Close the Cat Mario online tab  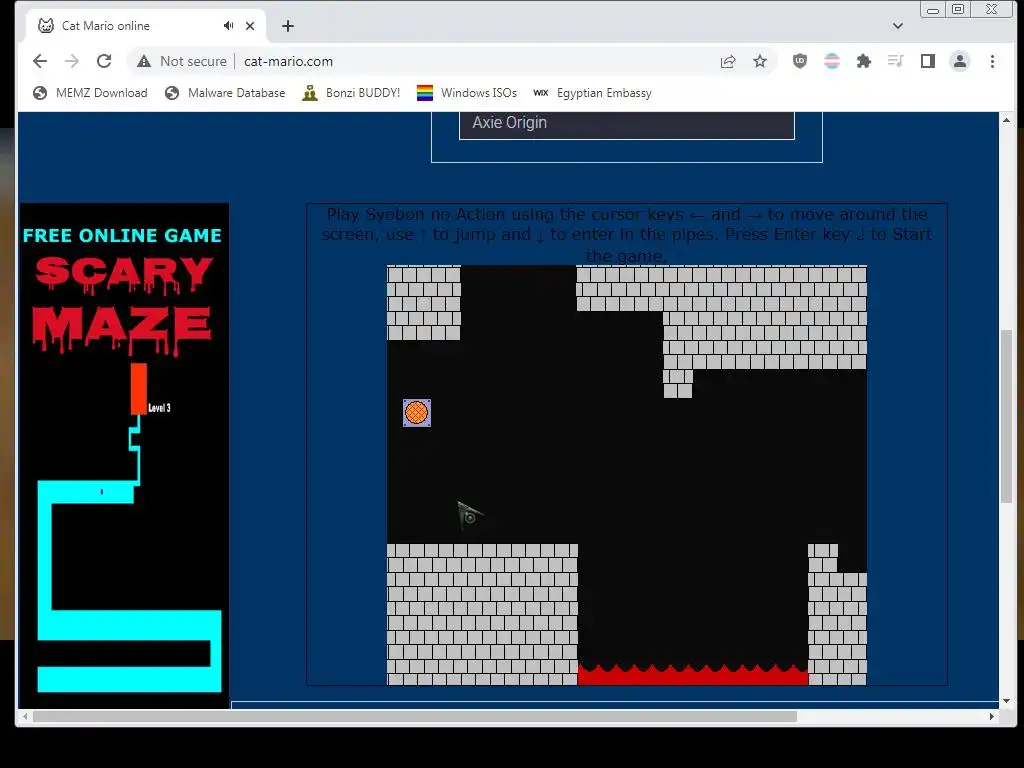pos(249,26)
